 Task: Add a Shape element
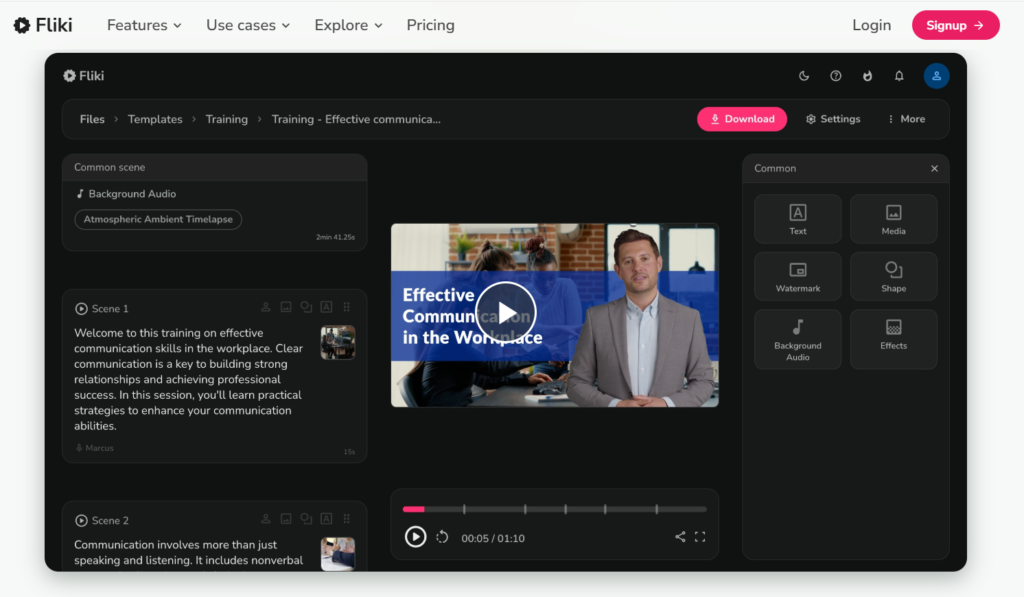(x=893, y=276)
